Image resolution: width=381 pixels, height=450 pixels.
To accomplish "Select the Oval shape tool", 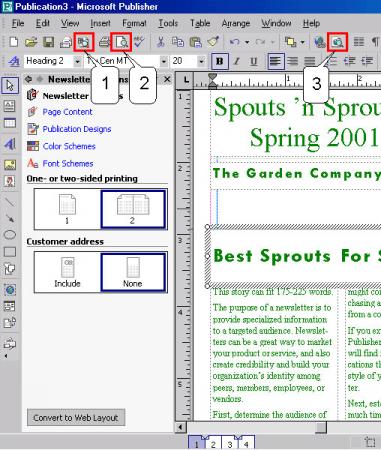I will click(9, 235).
